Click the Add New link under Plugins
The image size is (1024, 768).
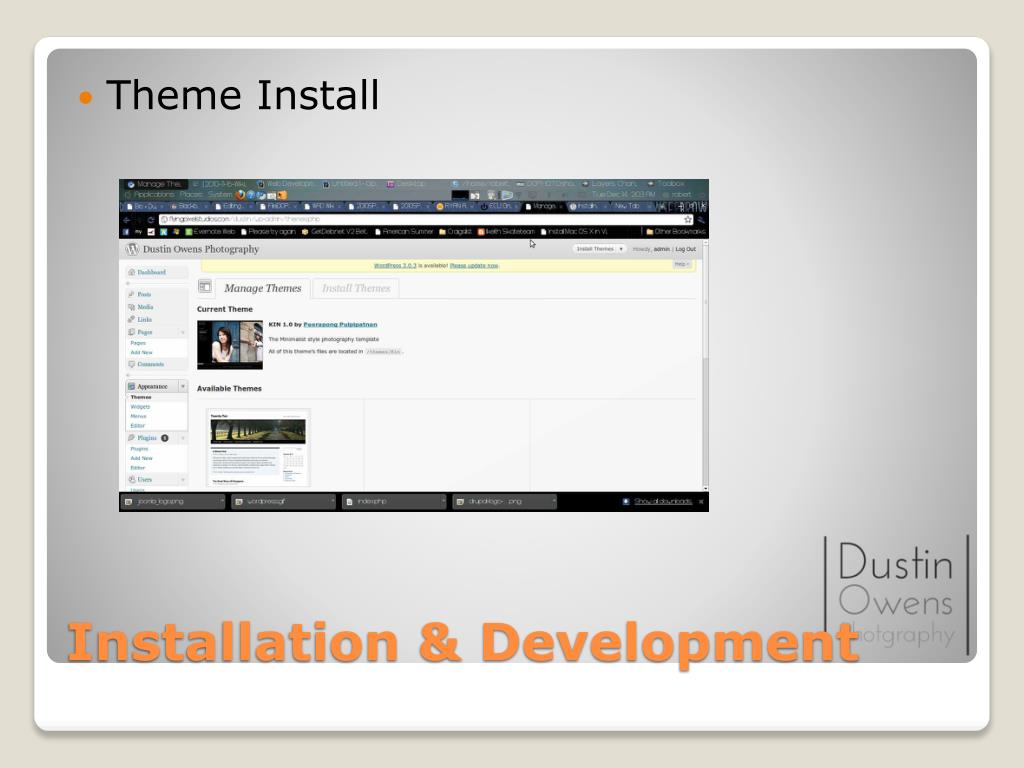[141, 458]
